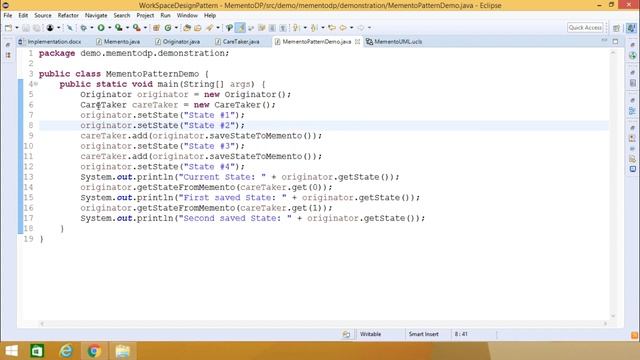Switch to the Memento.java tab

tap(118, 42)
